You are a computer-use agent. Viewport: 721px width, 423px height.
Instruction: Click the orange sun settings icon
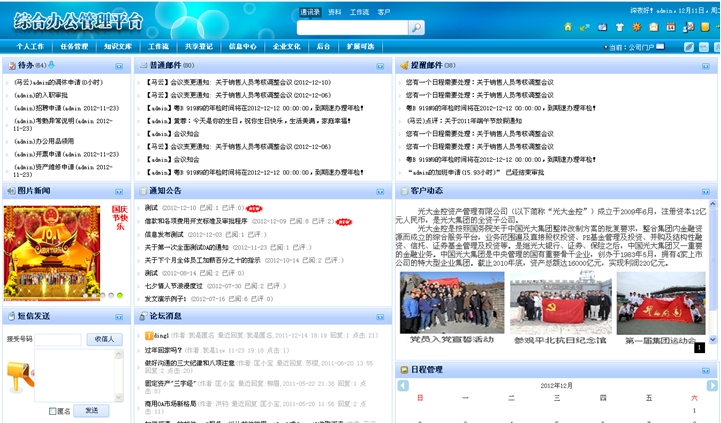(636, 27)
